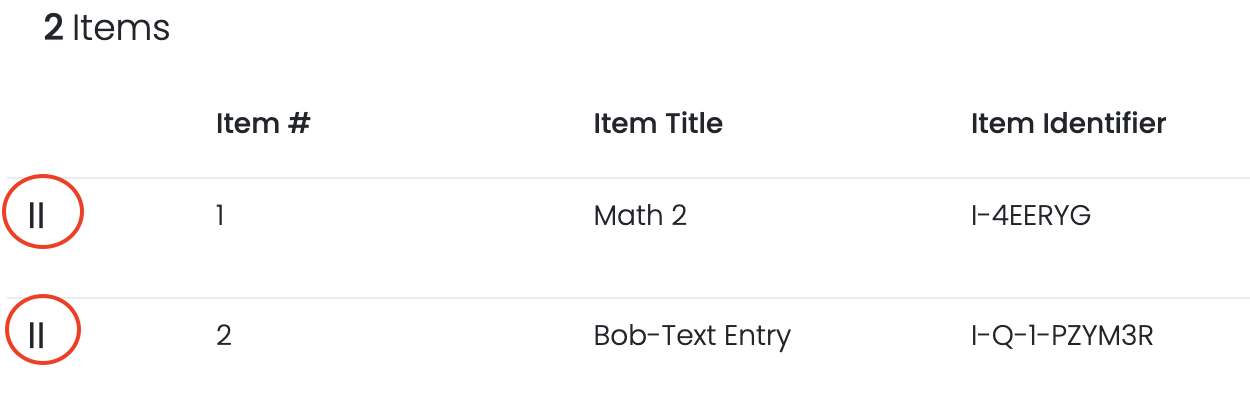Click the "2 Items" count heading
Image resolution: width=1250 pixels, height=416 pixels.
(107, 28)
